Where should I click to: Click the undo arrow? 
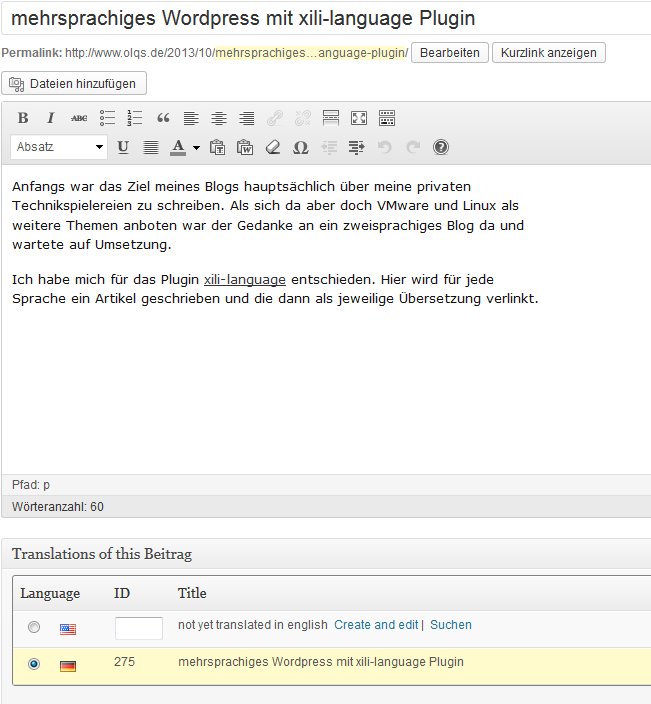point(385,147)
